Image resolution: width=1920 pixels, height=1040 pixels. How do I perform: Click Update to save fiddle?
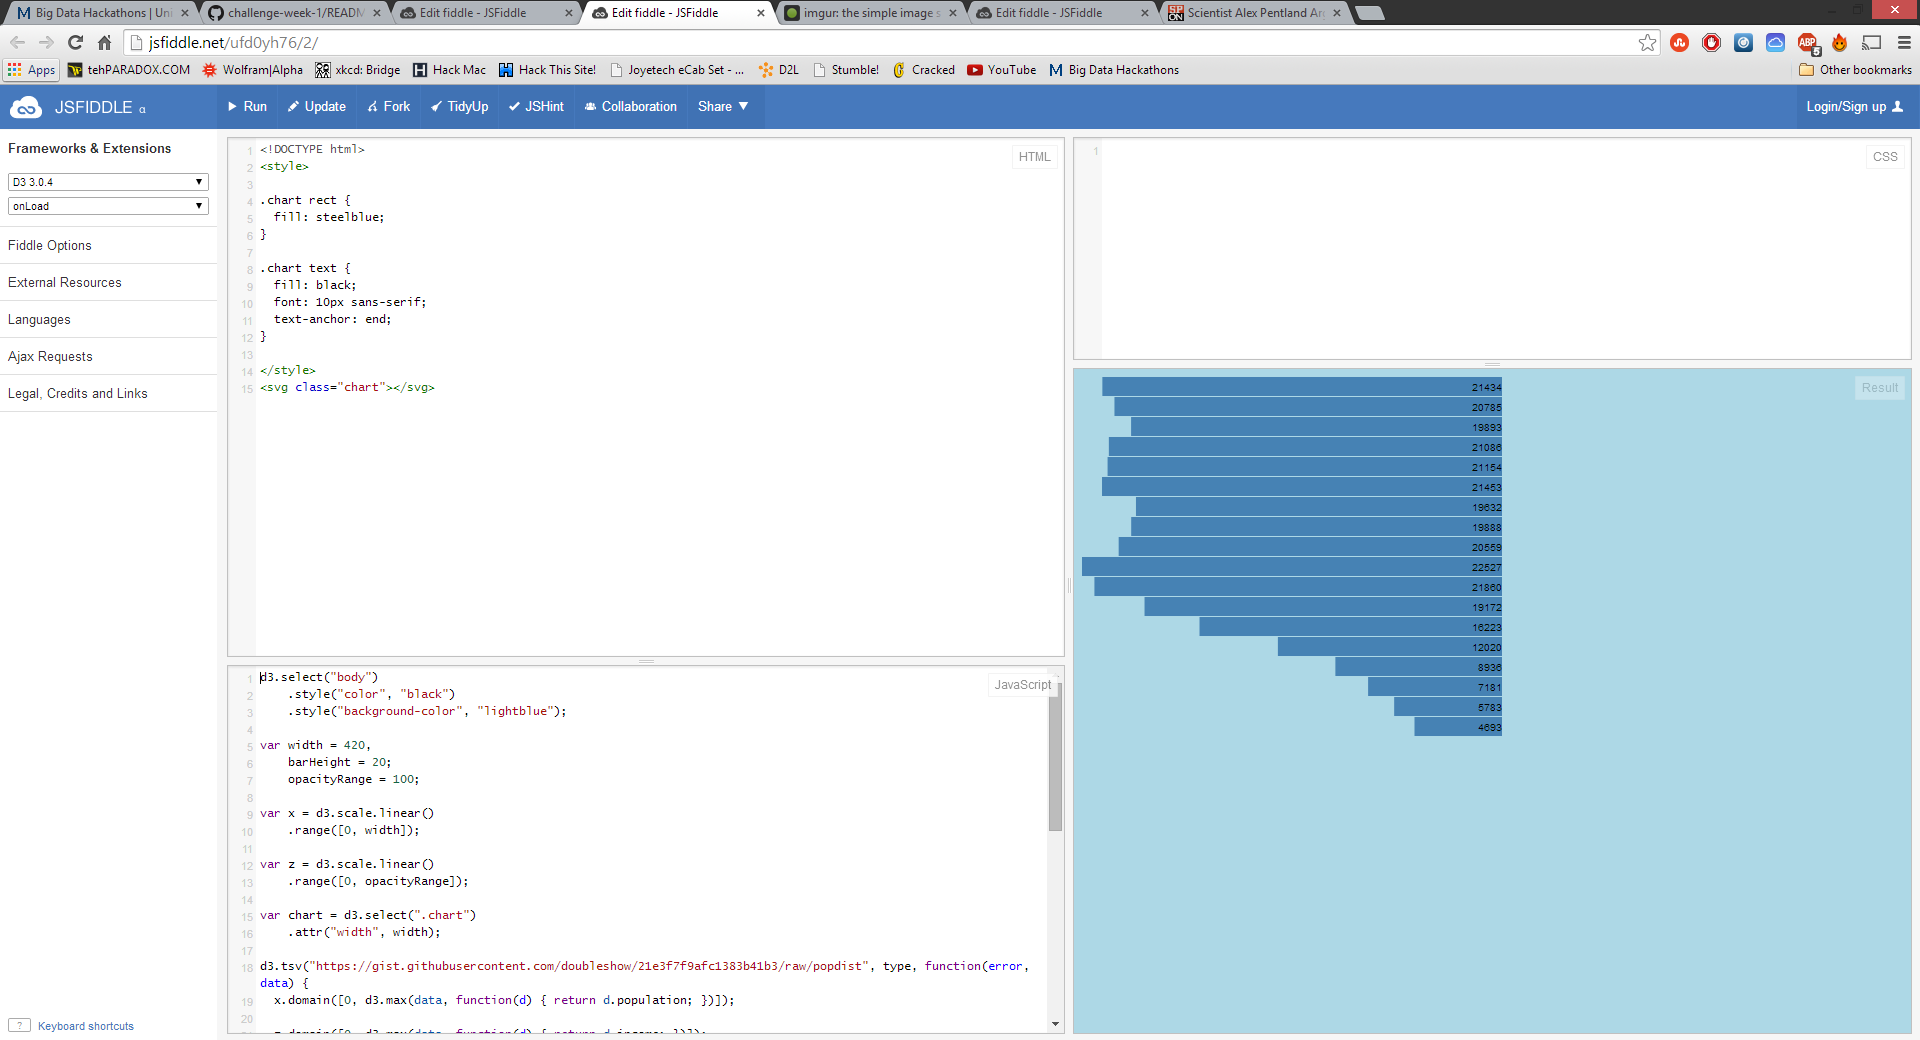click(317, 107)
